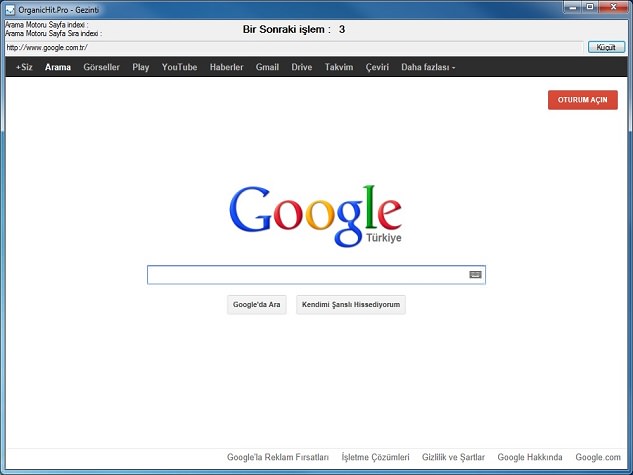Go to Play in the Google bar

[x=140, y=67]
